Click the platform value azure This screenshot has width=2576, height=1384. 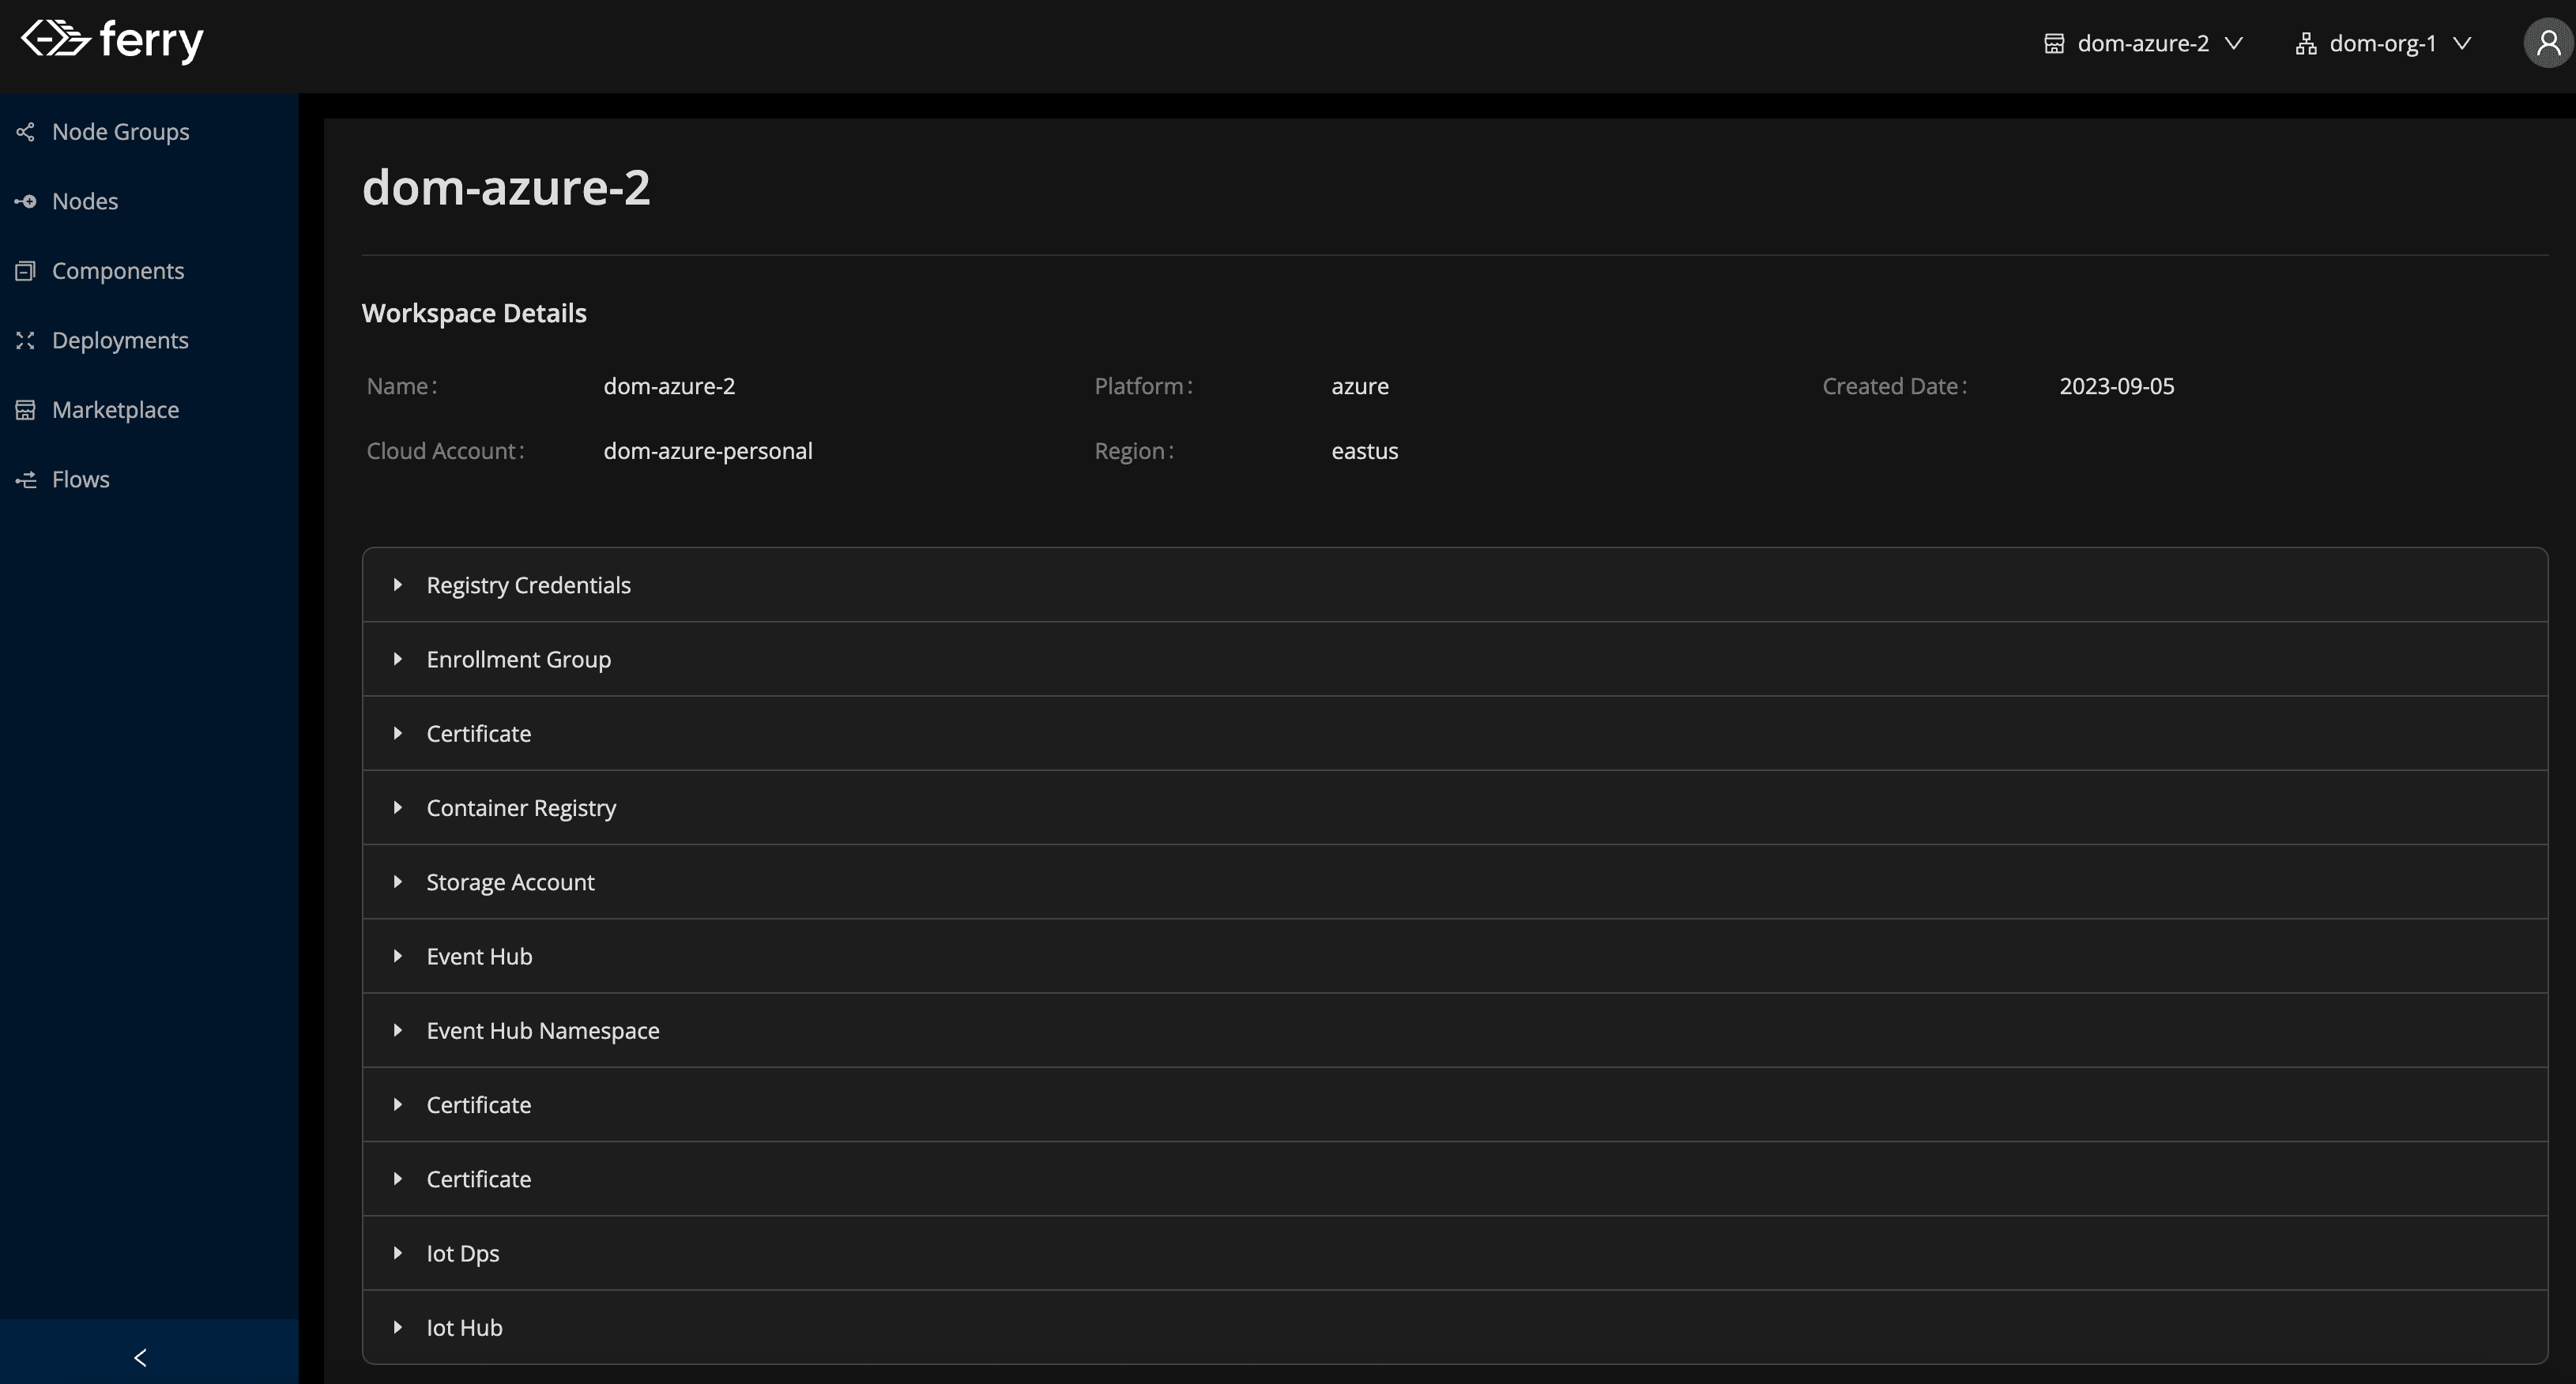1360,386
